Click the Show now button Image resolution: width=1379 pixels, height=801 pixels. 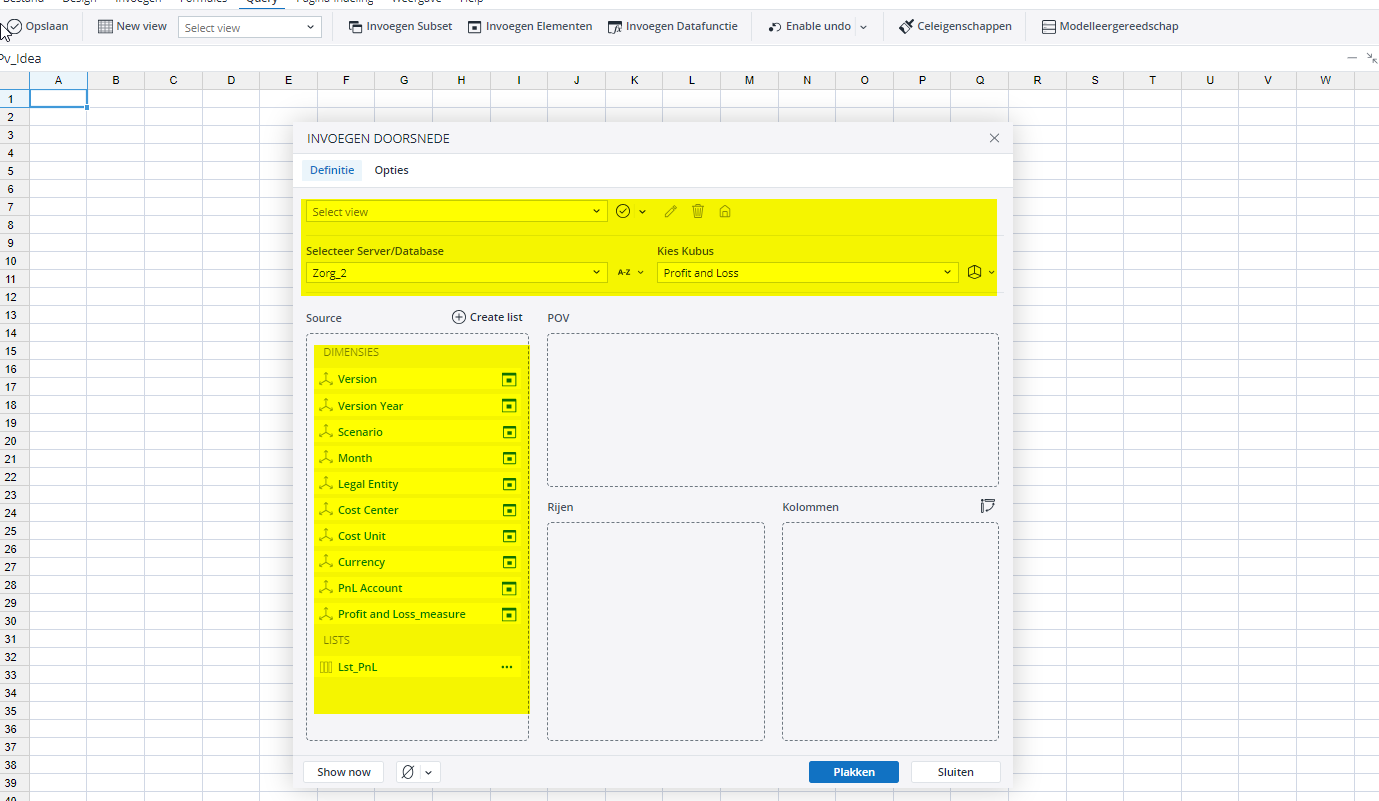pos(344,772)
